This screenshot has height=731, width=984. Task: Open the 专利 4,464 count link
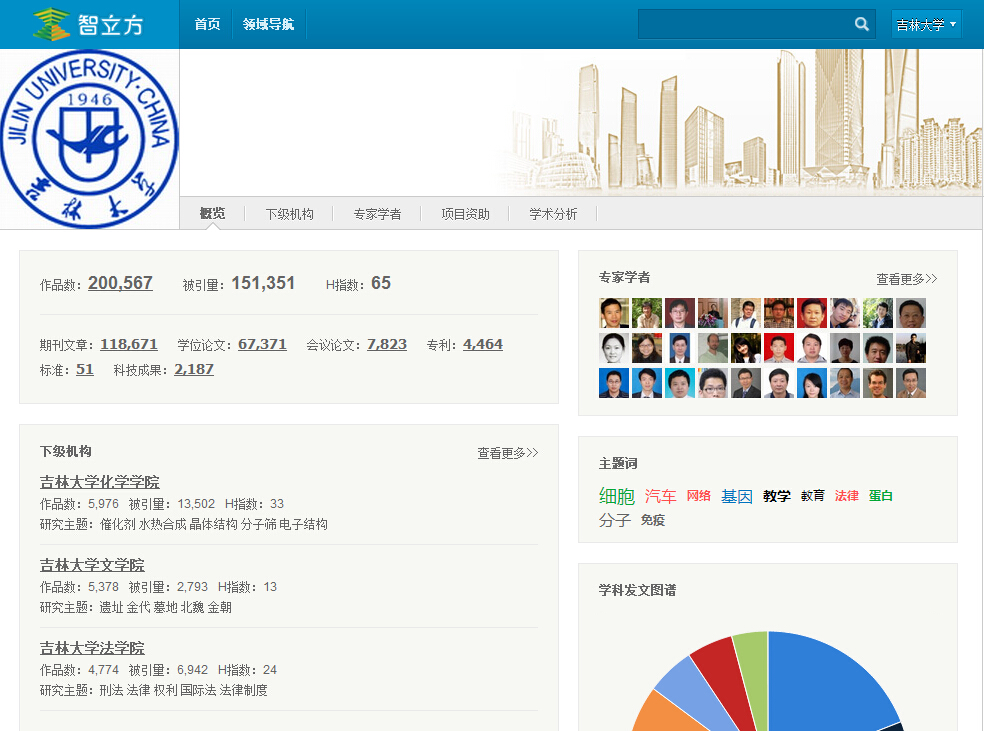pyautogui.click(x=482, y=344)
